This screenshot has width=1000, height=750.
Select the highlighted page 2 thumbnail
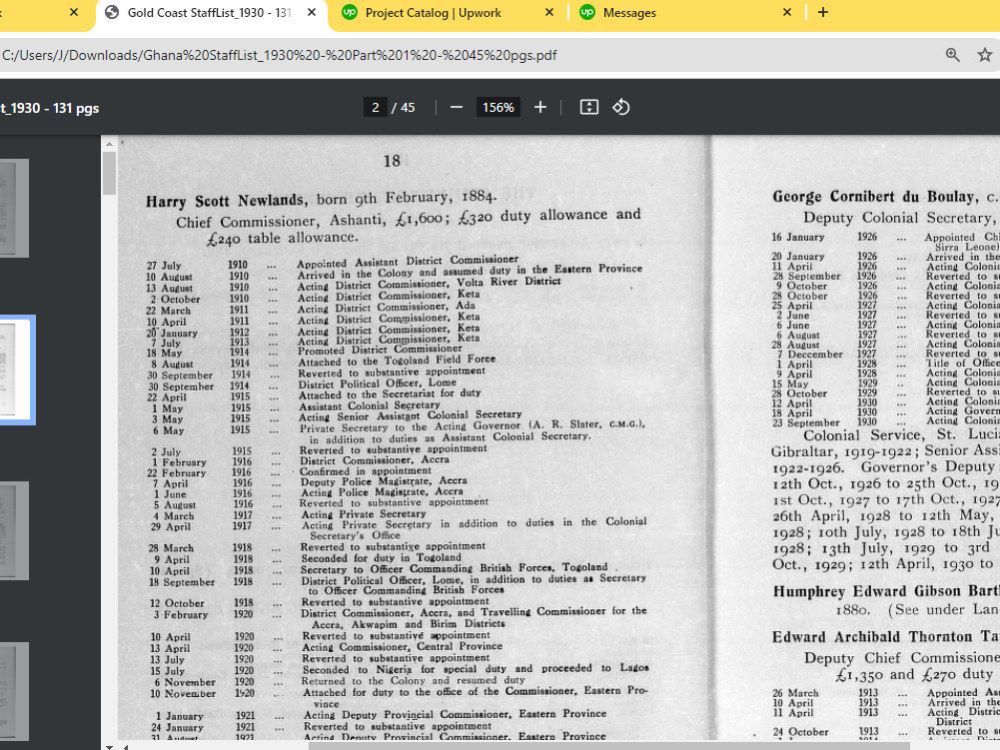pyautogui.click(x=17, y=370)
